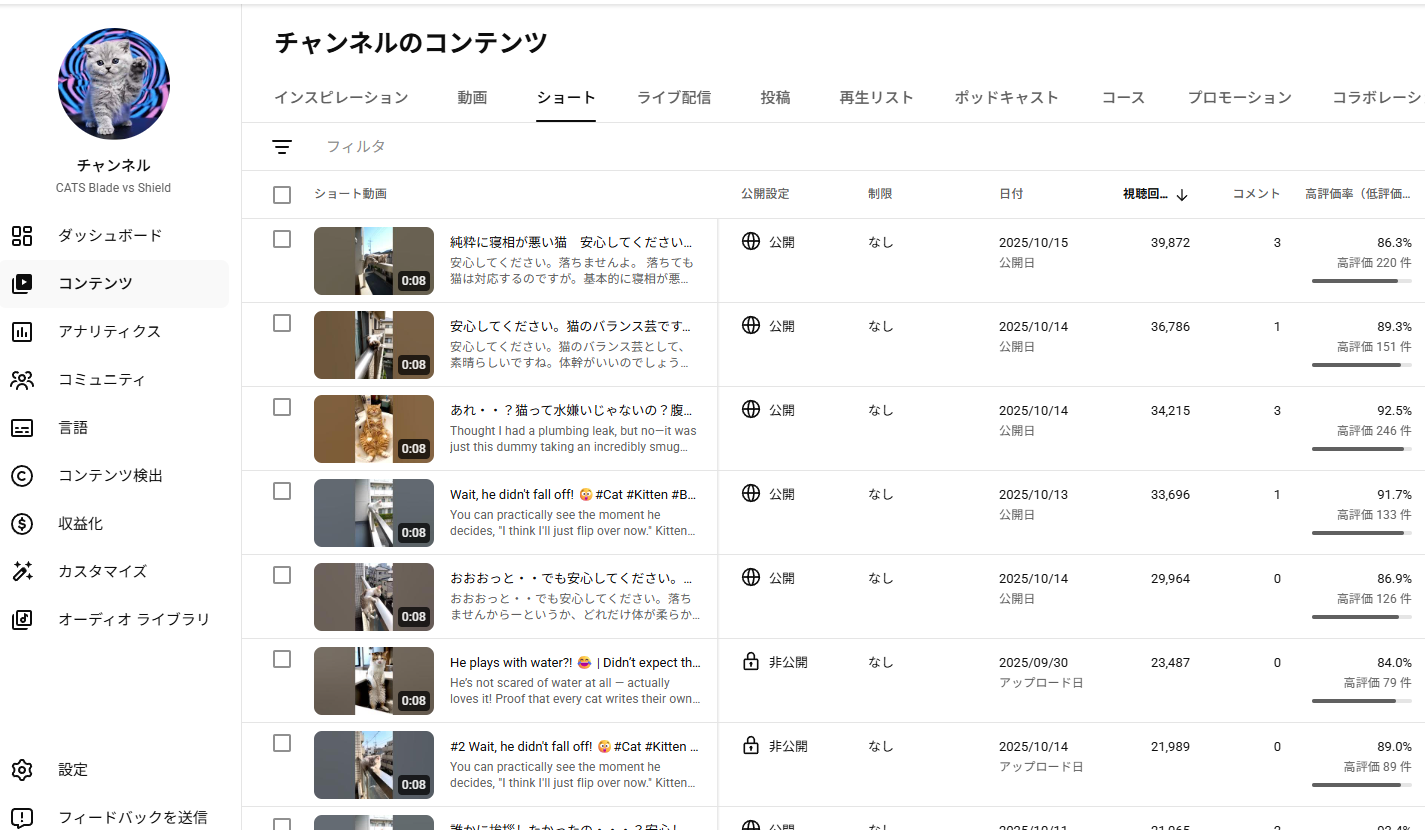This screenshot has width=1425, height=830.
Task: Open the Settings (設定) gear icon
Action: click(x=22, y=770)
